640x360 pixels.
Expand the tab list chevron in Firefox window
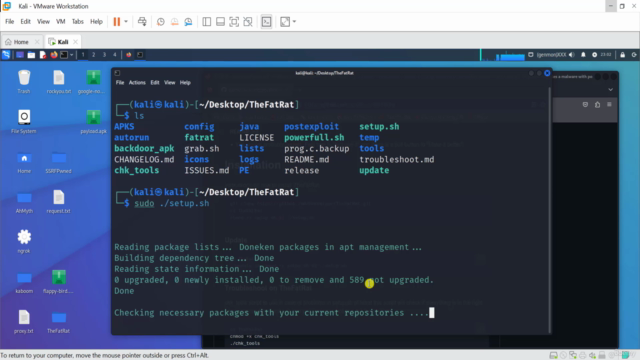(610, 89)
